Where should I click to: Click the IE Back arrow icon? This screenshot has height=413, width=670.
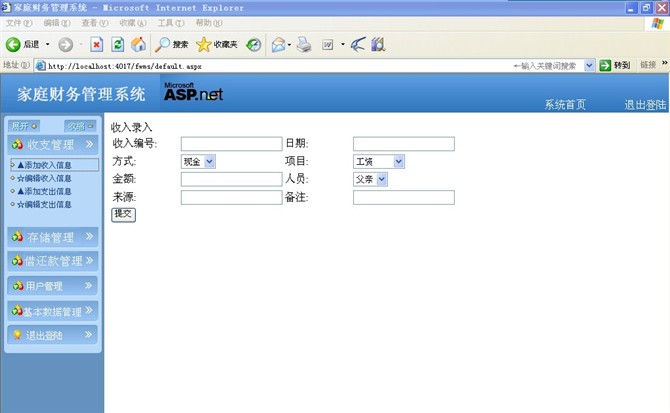point(13,44)
